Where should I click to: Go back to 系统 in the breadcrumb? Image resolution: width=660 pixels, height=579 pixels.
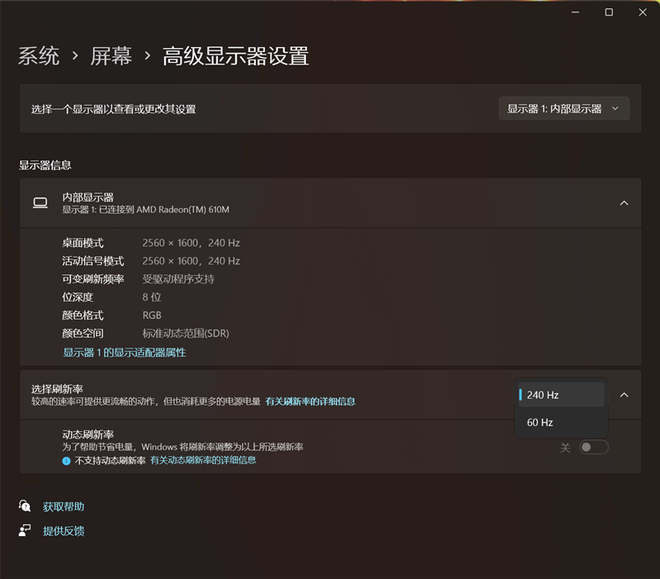pos(39,56)
